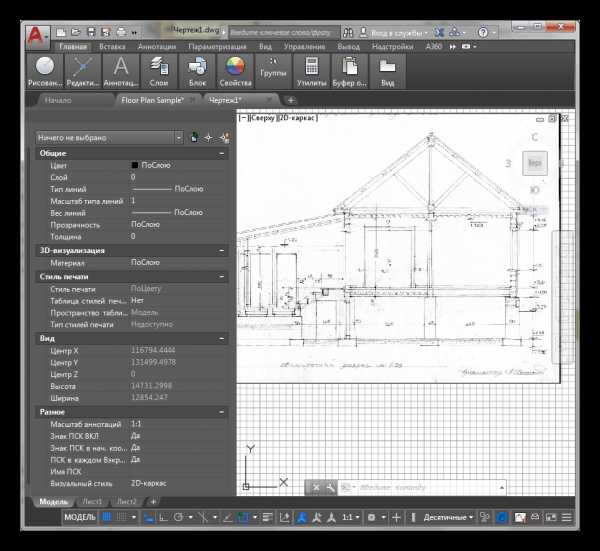The height and width of the screenshot is (551, 600).
Task: Toggle grid display in status bar
Action: click(108, 517)
